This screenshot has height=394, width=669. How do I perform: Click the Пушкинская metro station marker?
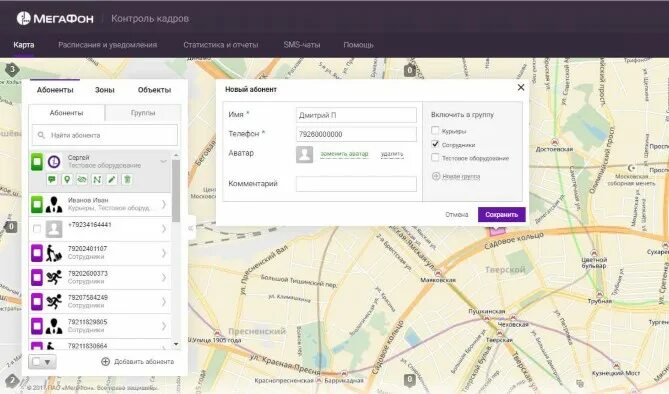coord(486,318)
